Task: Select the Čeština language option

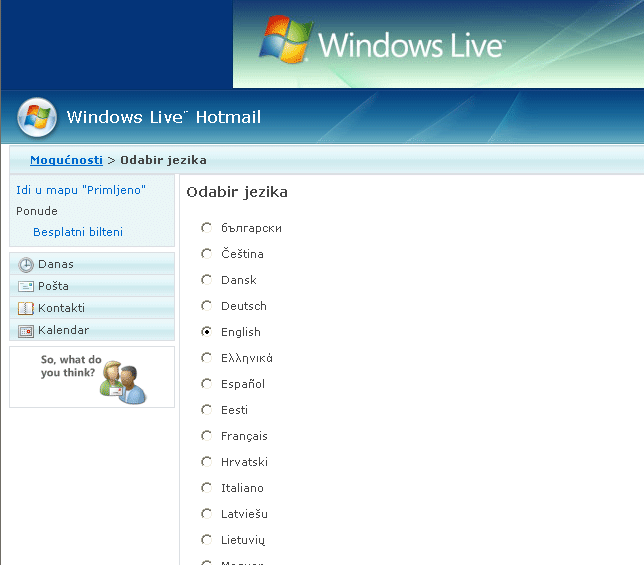Action: point(207,254)
